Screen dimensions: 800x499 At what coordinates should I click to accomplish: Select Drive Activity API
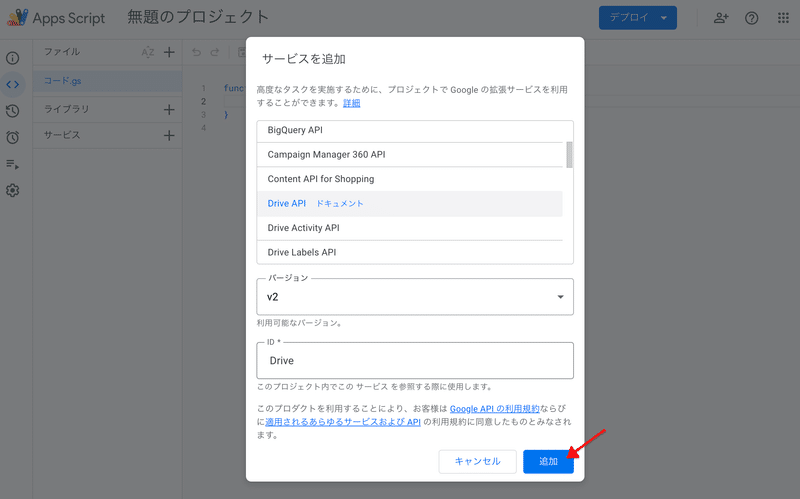pyautogui.click(x=410, y=228)
